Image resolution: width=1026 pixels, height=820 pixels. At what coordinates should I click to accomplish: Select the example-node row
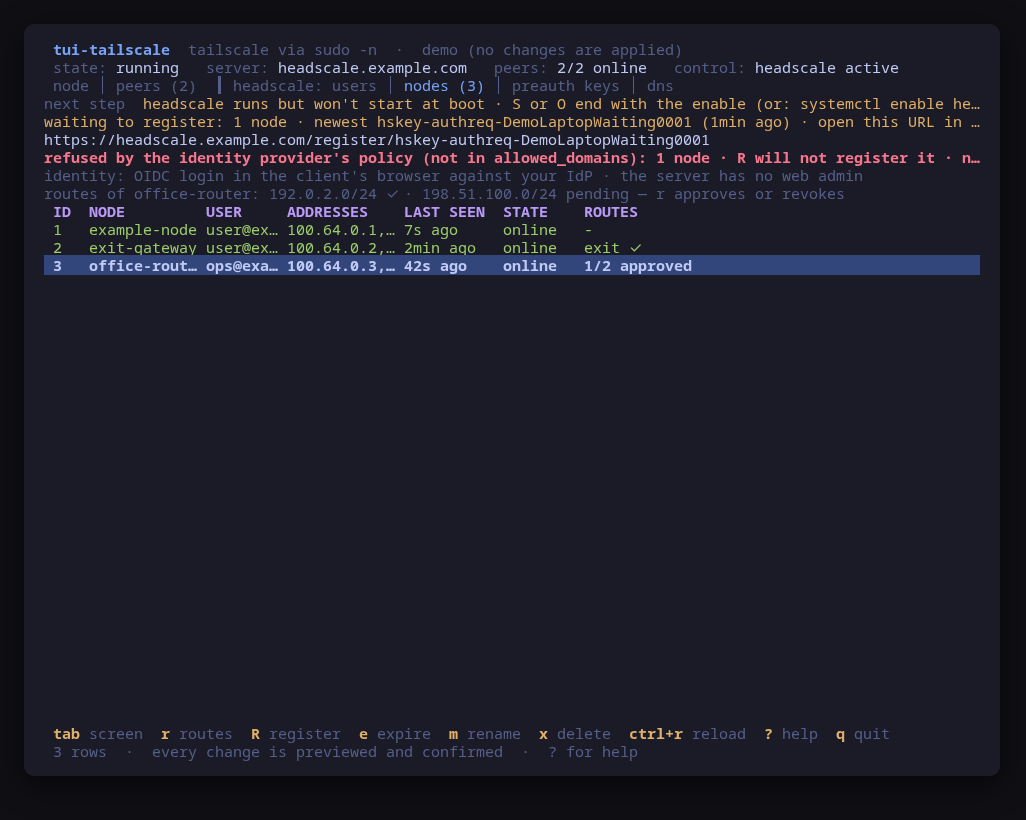point(512,230)
